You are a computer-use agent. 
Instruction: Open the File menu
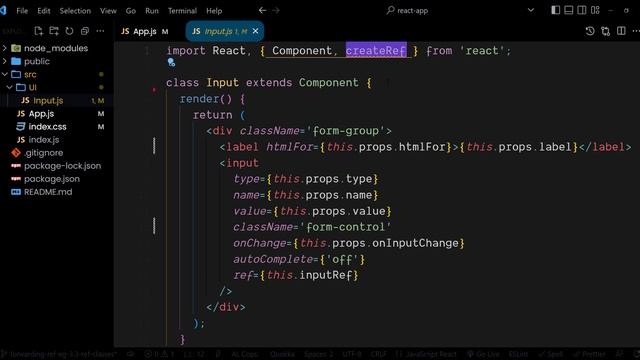tap(22, 11)
